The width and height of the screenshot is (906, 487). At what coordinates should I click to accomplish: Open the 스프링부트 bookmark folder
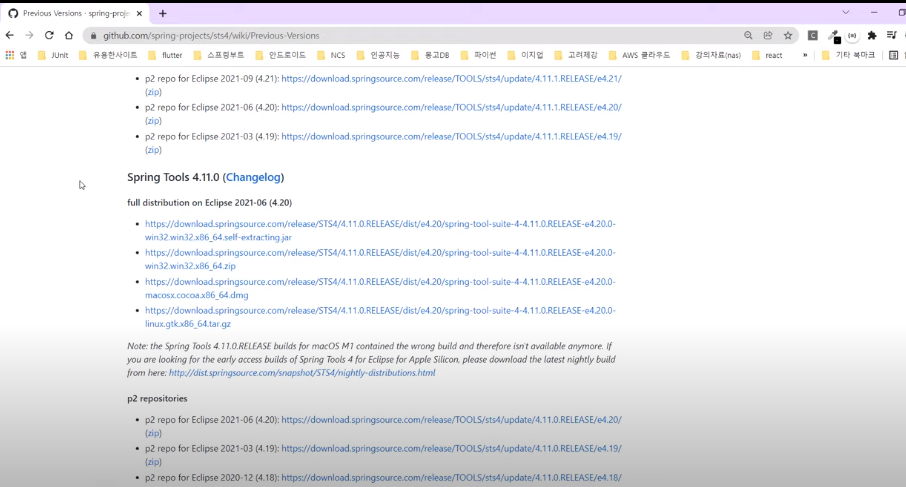219,55
